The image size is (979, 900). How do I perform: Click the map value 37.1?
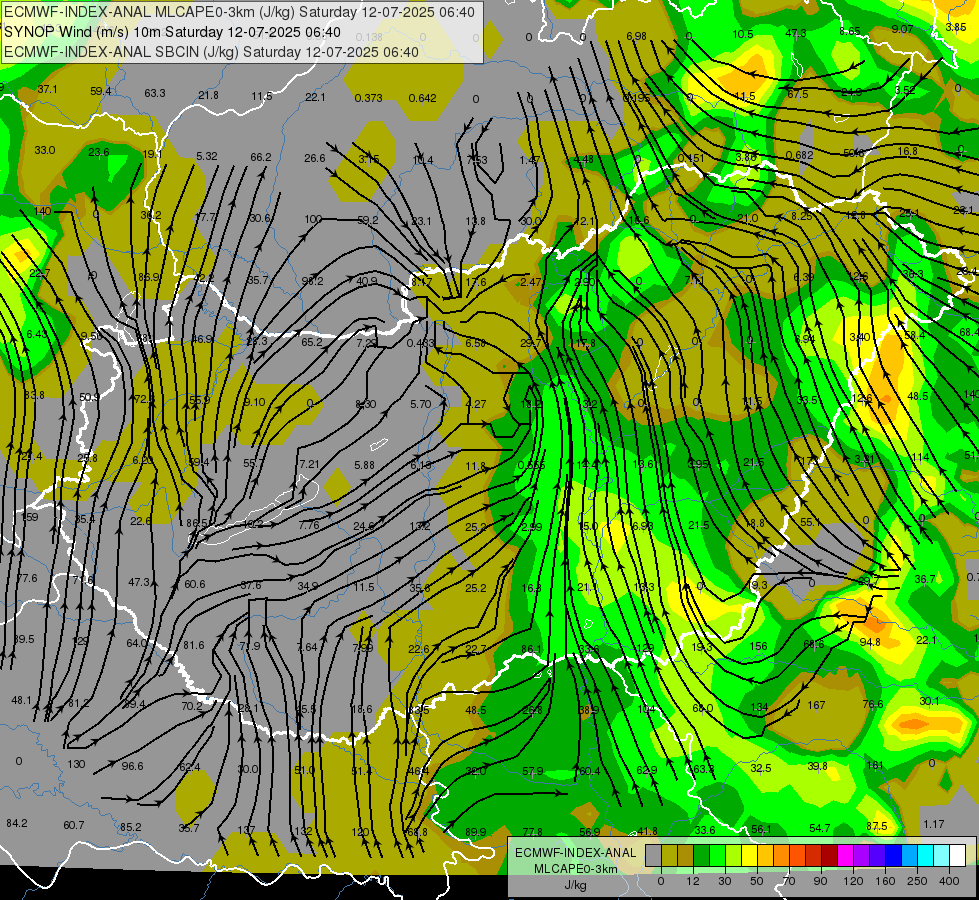(x=47, y=89)
